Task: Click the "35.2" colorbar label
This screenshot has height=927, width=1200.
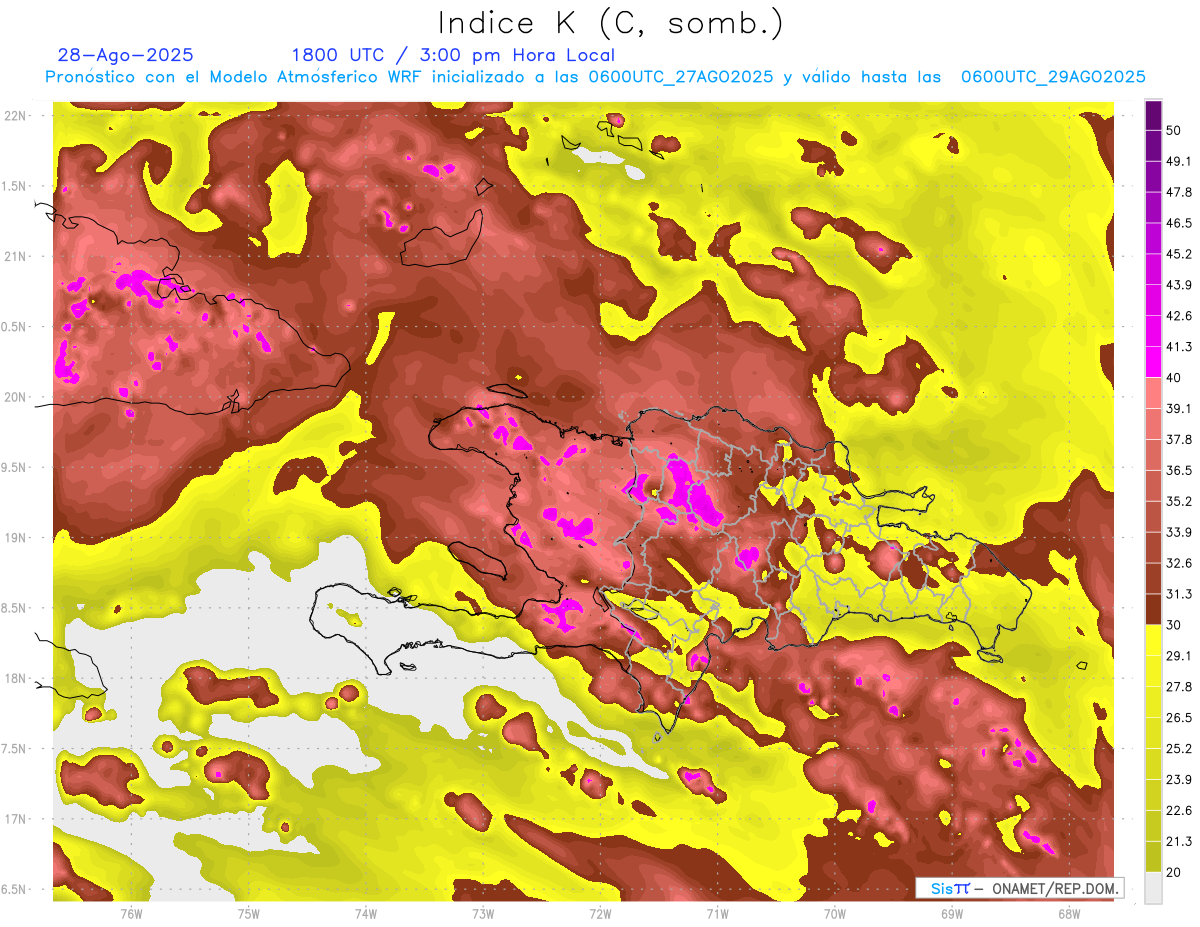Action: pyautogui.click(x=1178, y=501)
